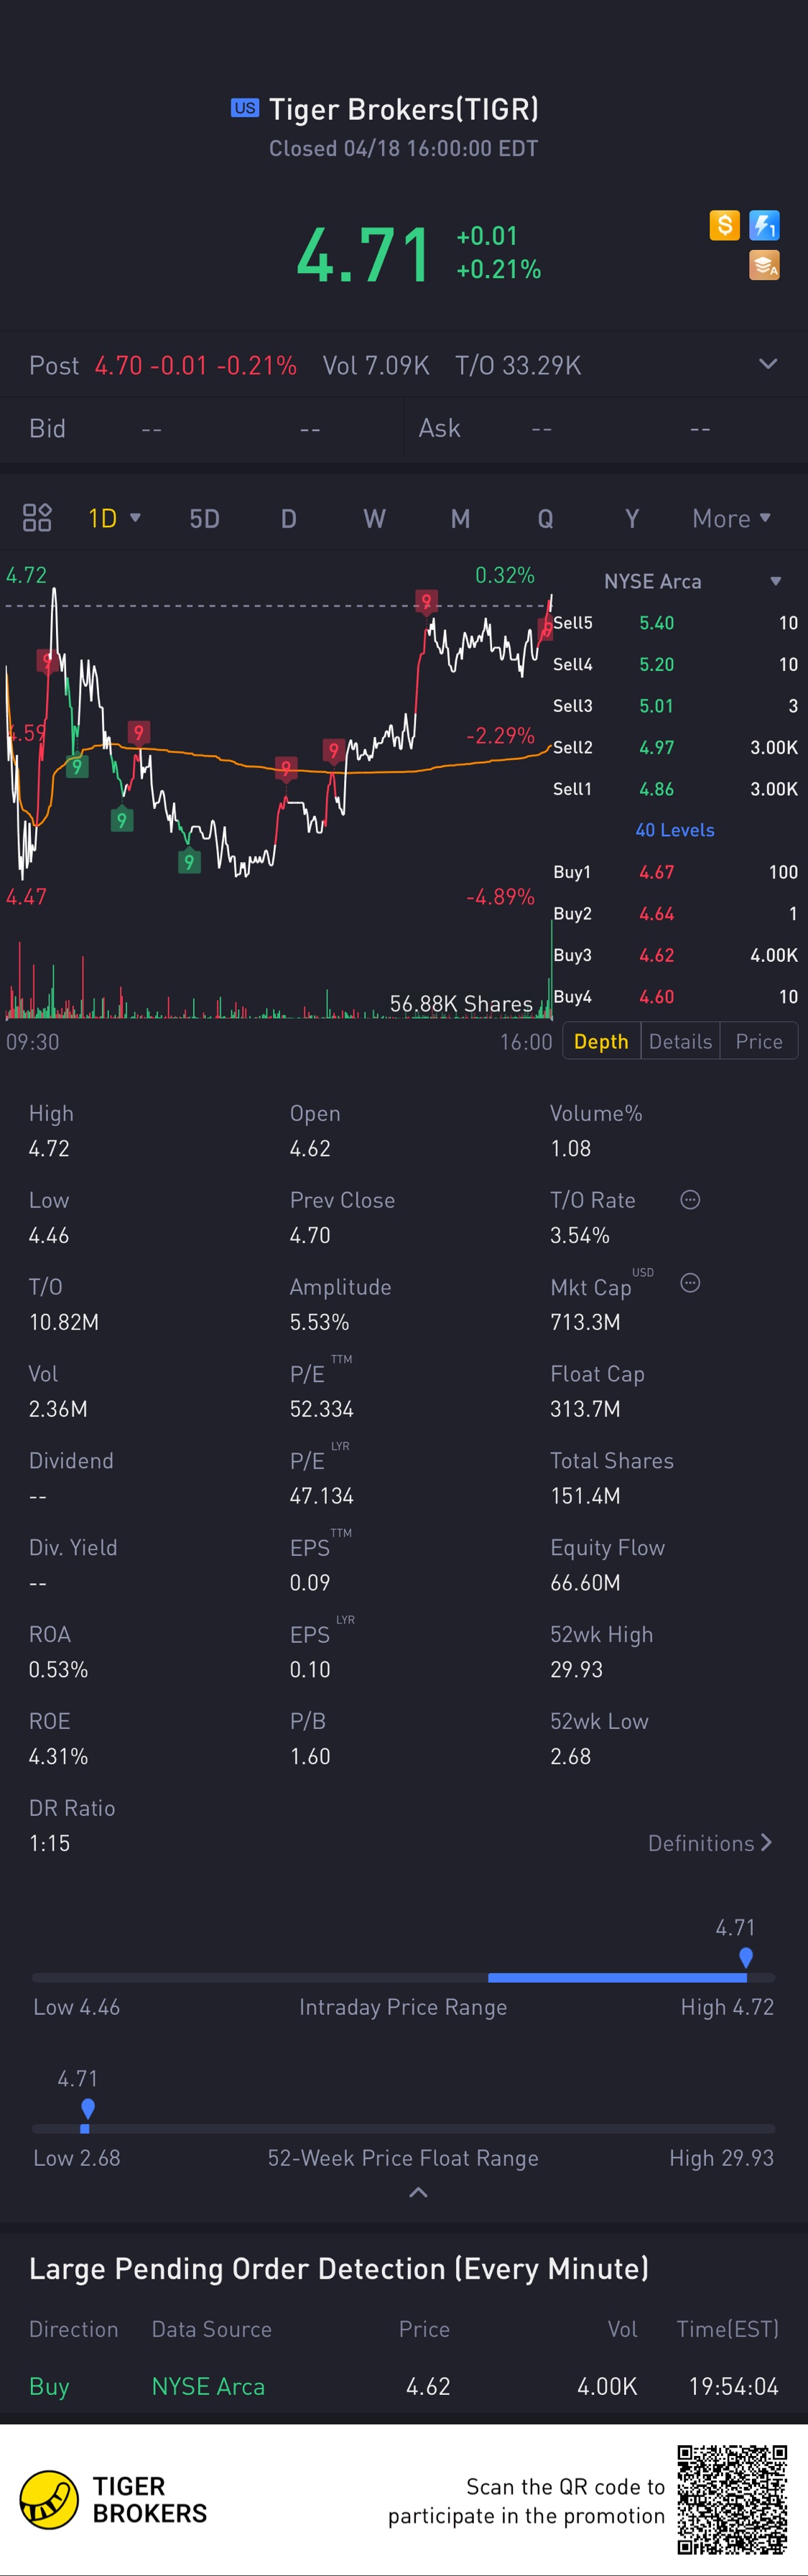The height and width of the screenshot is (2576, 808).
Task: Scan the promotion QR code
Action: [x=732, y=2499]
